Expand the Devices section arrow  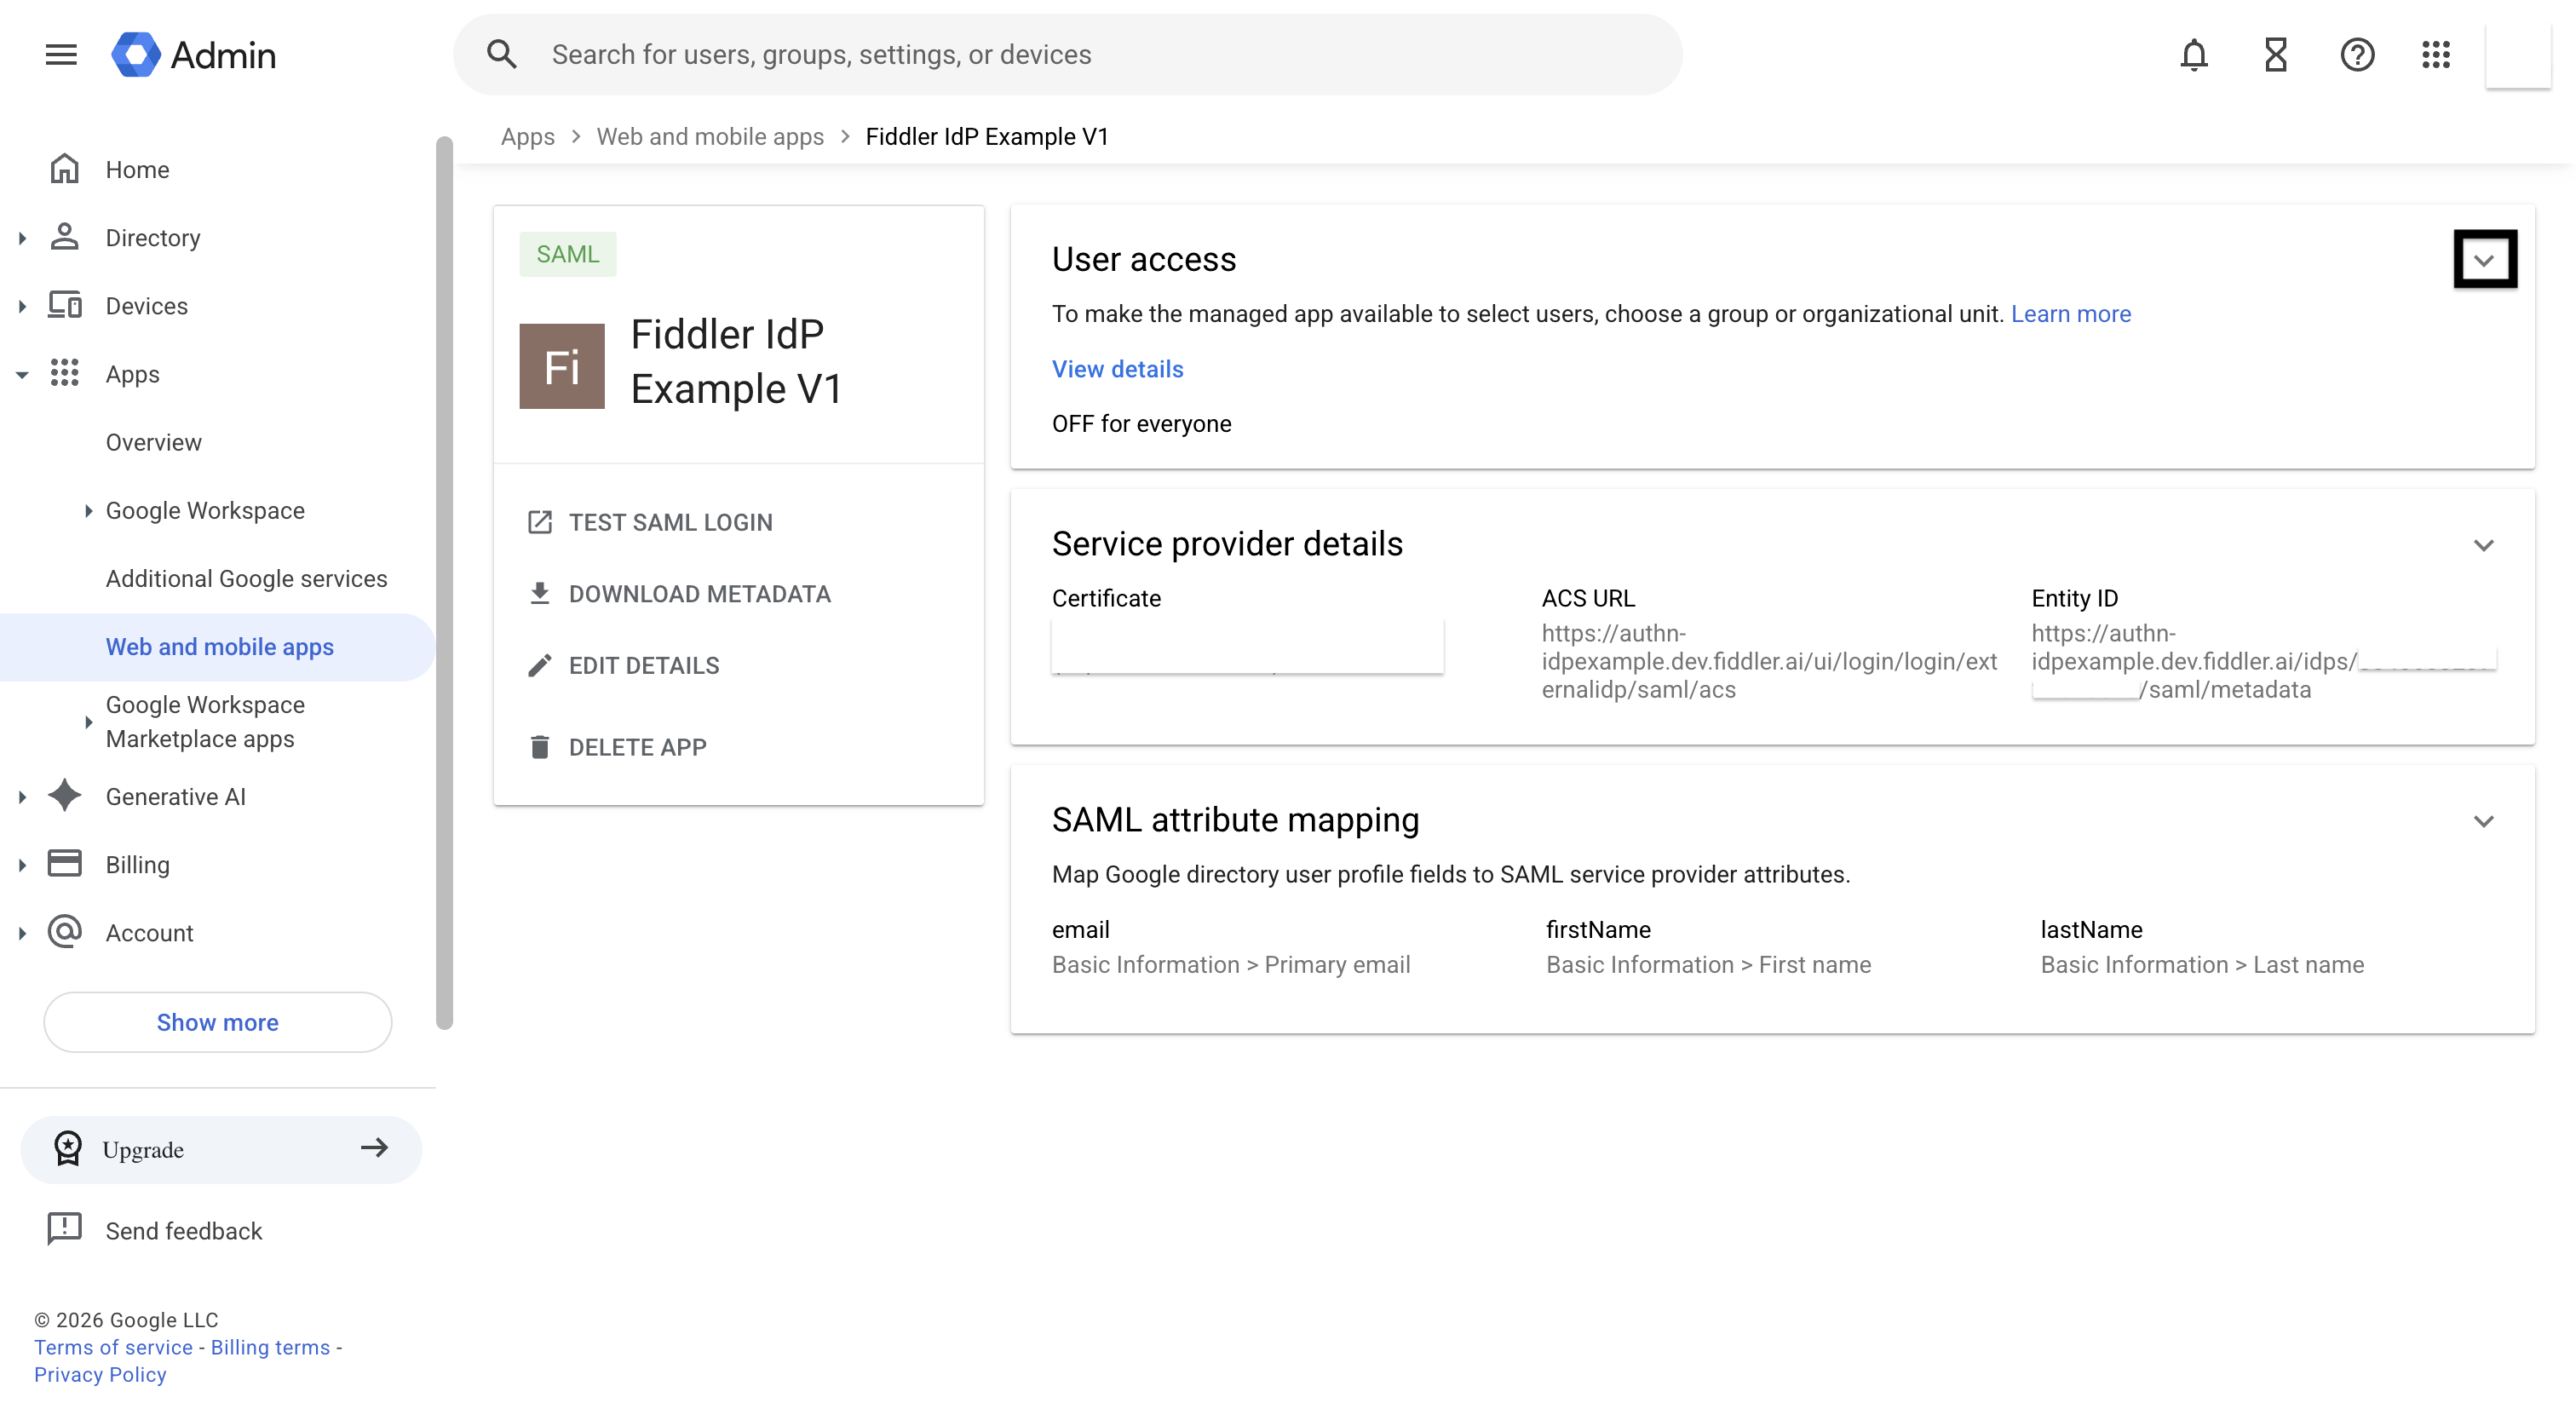(22, 306)
